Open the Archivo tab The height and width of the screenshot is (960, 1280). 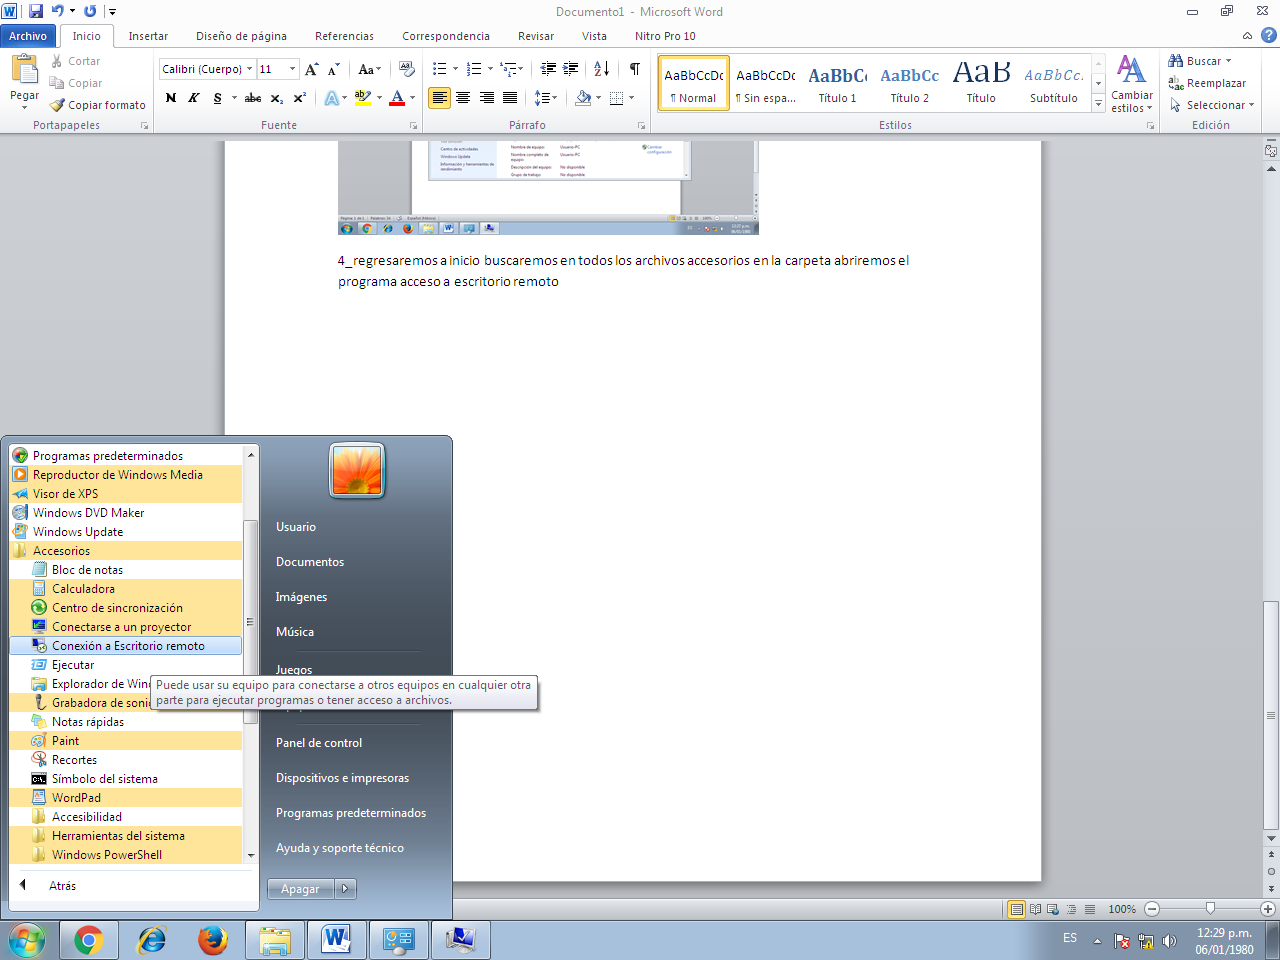coord(28,35)
